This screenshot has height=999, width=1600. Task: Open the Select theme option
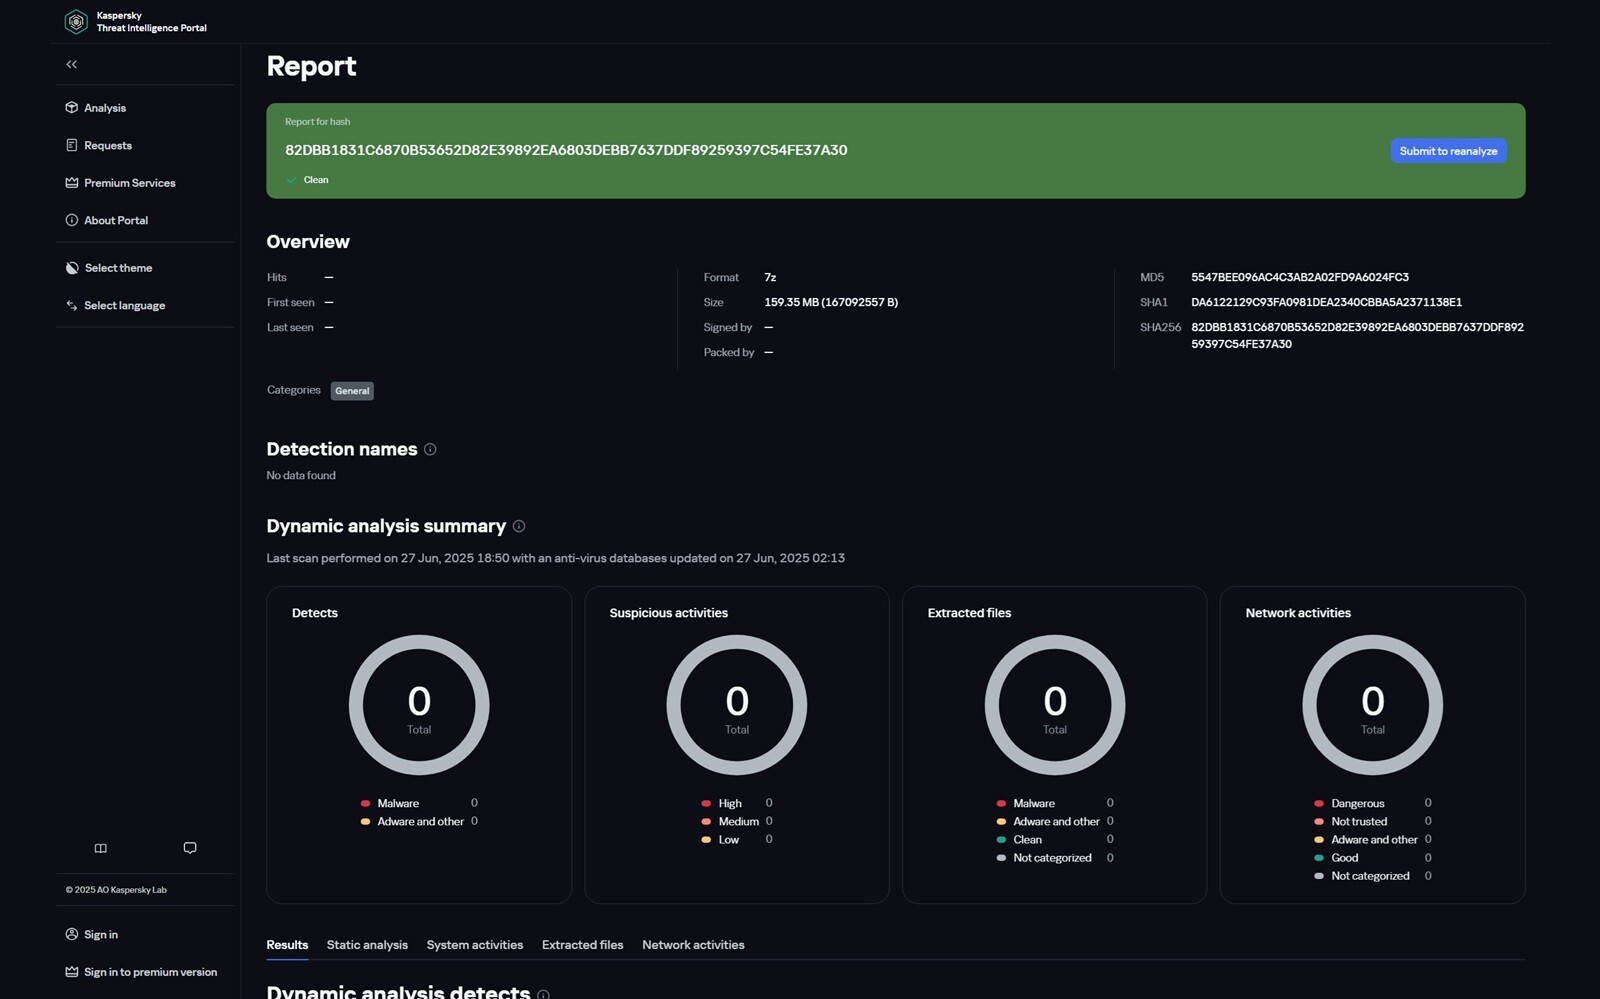[x=118, y=268]
